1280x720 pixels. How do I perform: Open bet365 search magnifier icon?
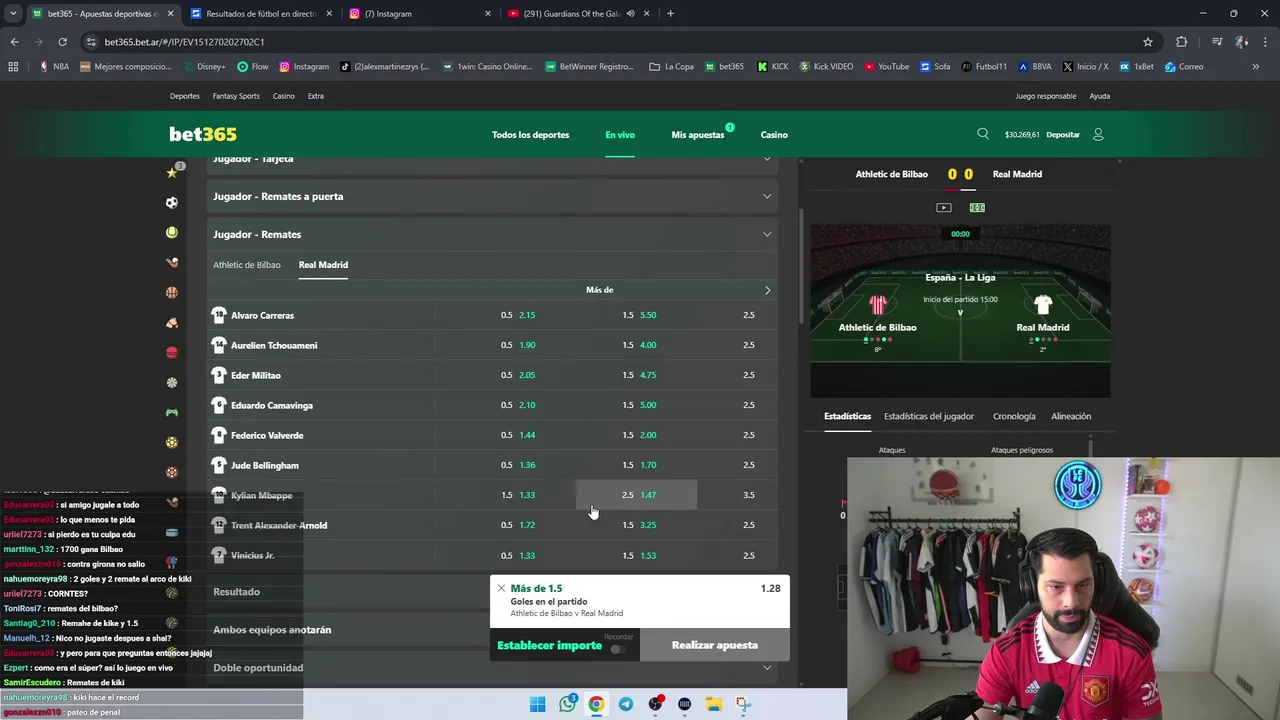[983, 134]
